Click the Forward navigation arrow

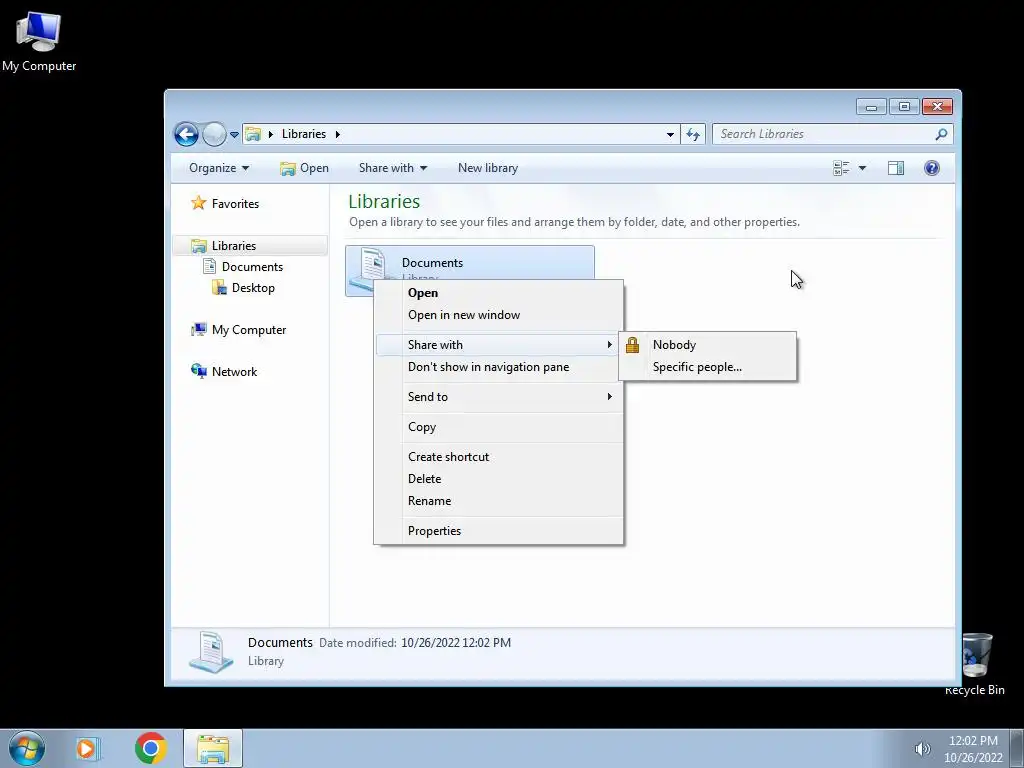click(214, 135)
